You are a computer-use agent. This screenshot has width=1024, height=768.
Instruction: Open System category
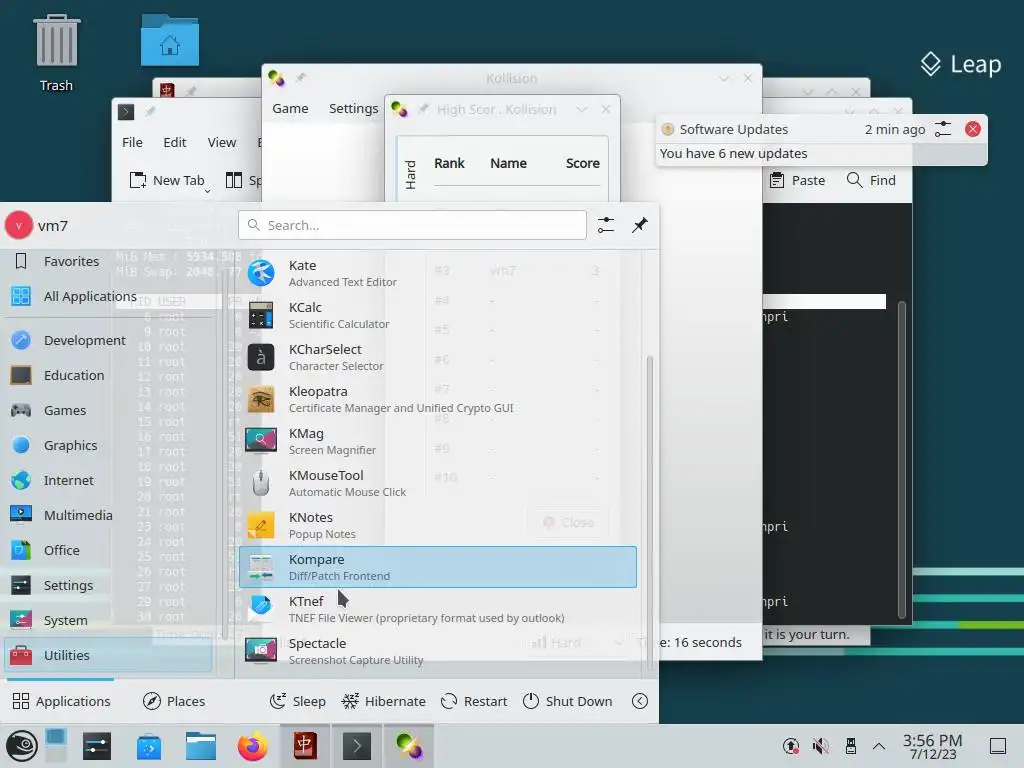click(108, 620)
